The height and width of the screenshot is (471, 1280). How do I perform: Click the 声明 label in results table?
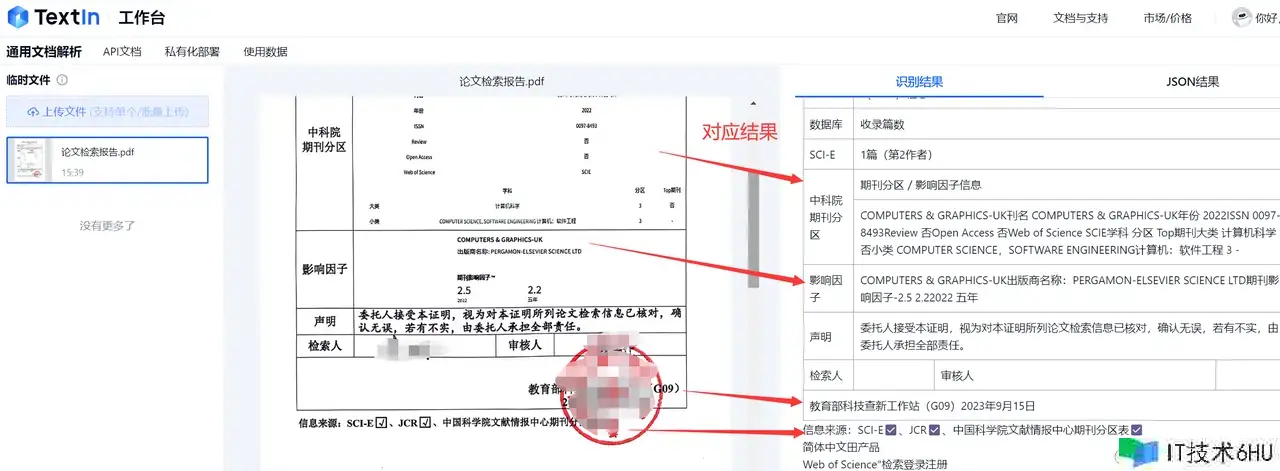820,337
